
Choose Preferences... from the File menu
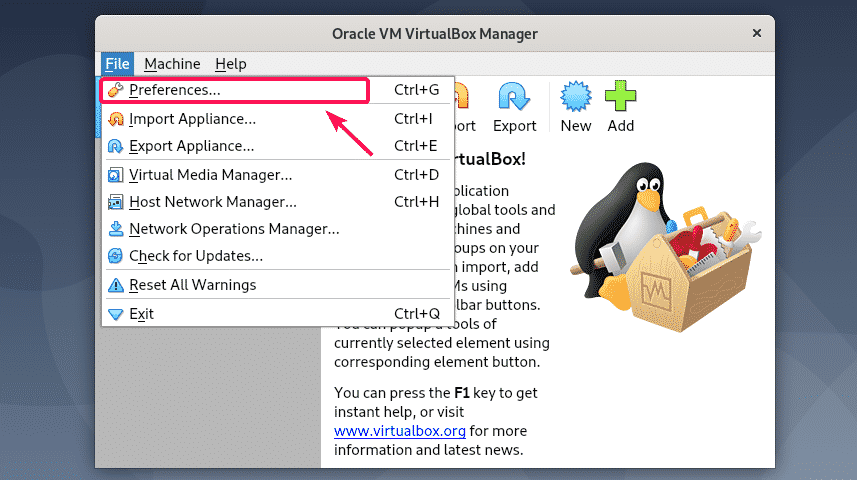(175, 90)
